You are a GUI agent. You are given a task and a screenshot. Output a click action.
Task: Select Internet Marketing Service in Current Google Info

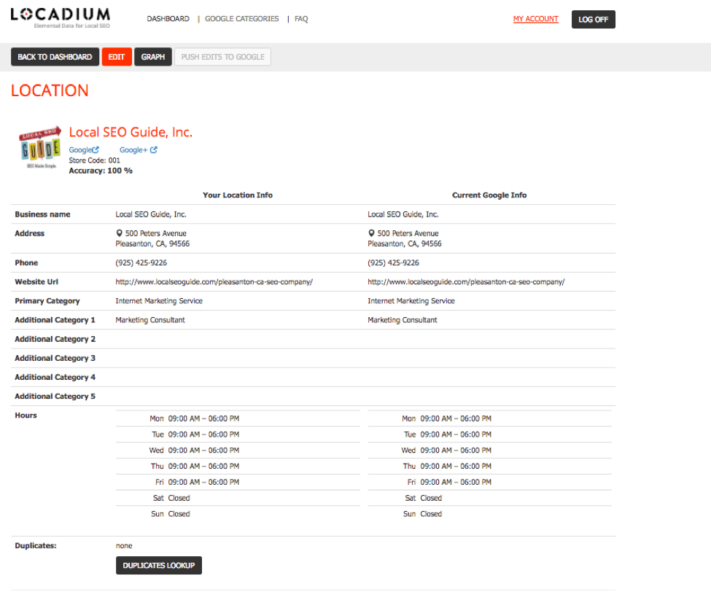click(x=411, y=301)
